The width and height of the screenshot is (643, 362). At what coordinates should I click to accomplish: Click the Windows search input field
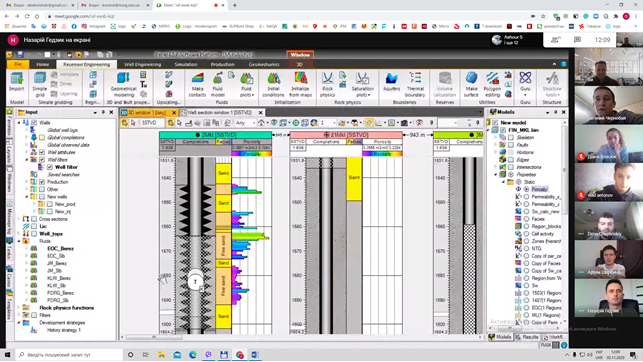(70, 355)
